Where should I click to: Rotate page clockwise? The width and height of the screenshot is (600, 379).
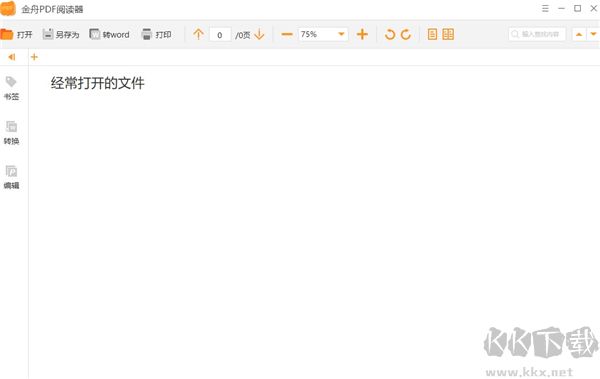406,34
